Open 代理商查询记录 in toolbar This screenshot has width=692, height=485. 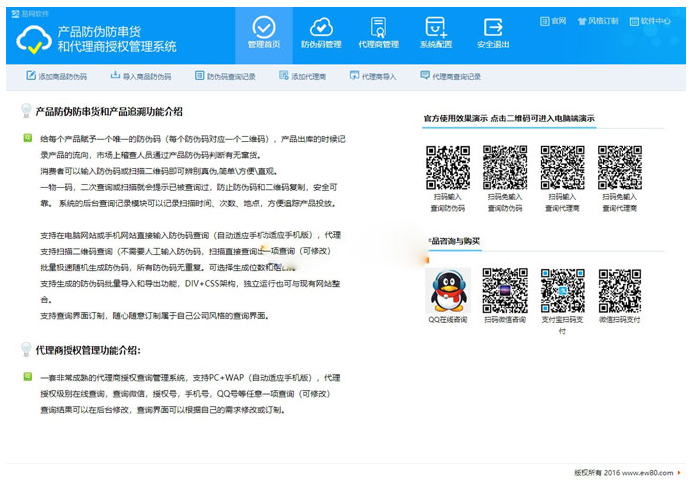[x=450, y=76]
